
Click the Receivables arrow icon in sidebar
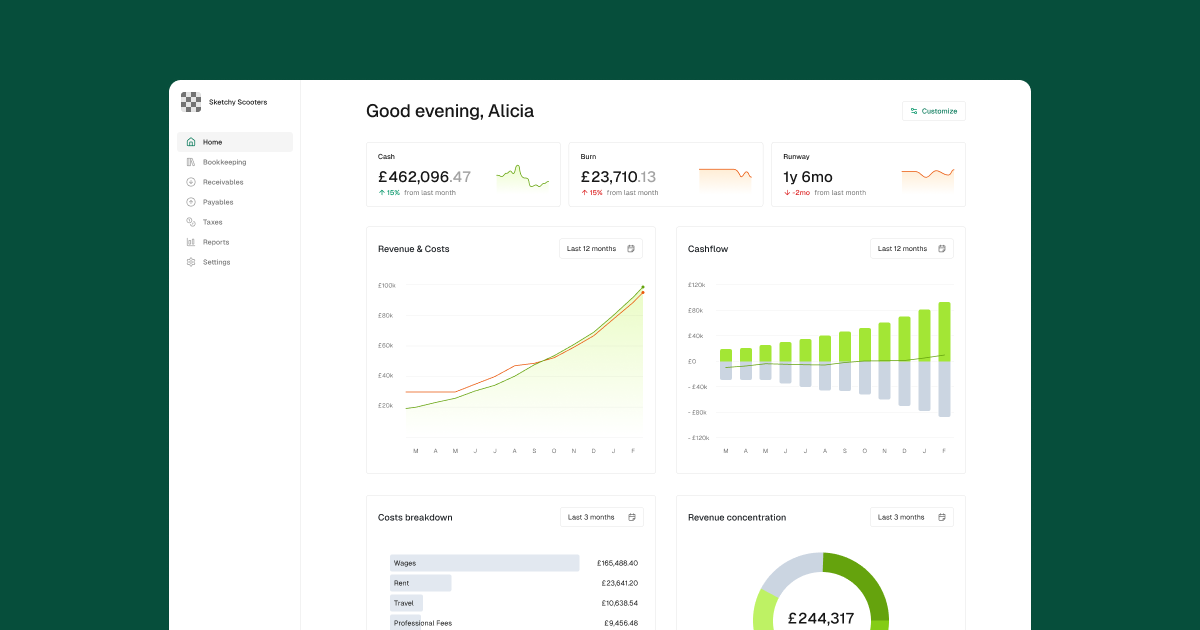(191, 182)
